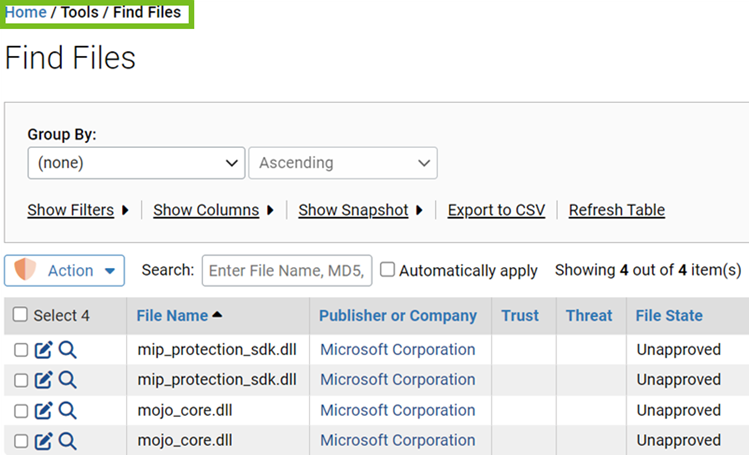Click edit icon for first mip_protection_sdk.dll row
749x455 pixels.
[44, 350]
